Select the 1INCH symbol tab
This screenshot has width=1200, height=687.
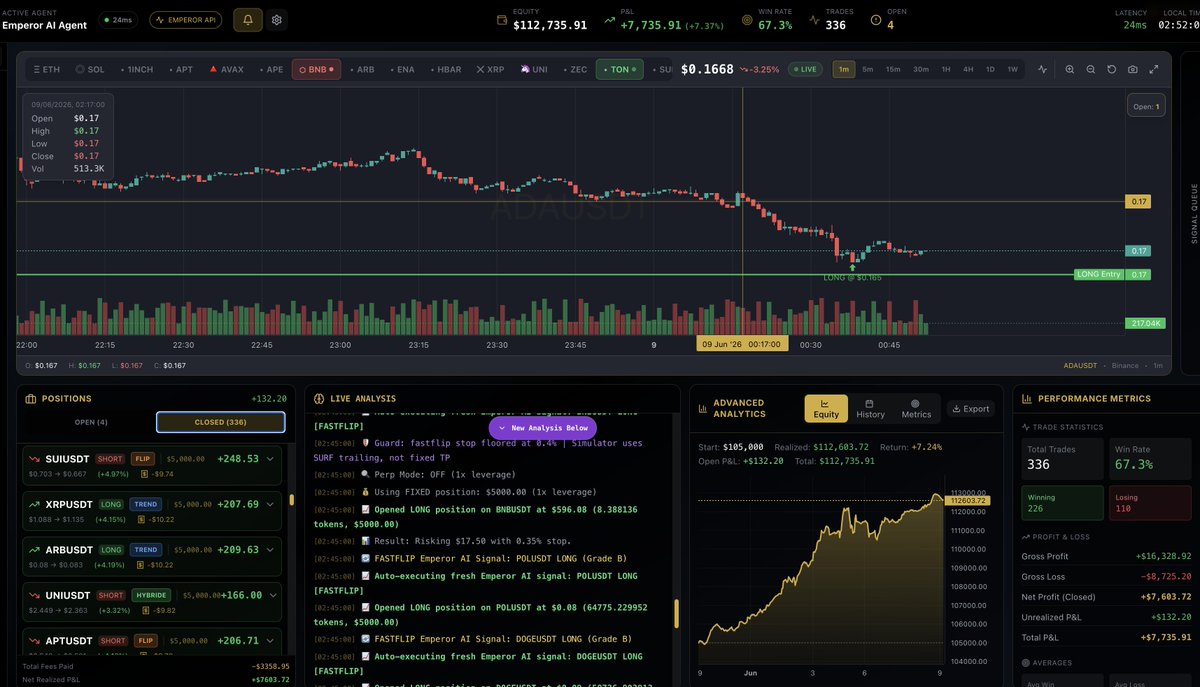pyautogui.click(x=135, y=69)
